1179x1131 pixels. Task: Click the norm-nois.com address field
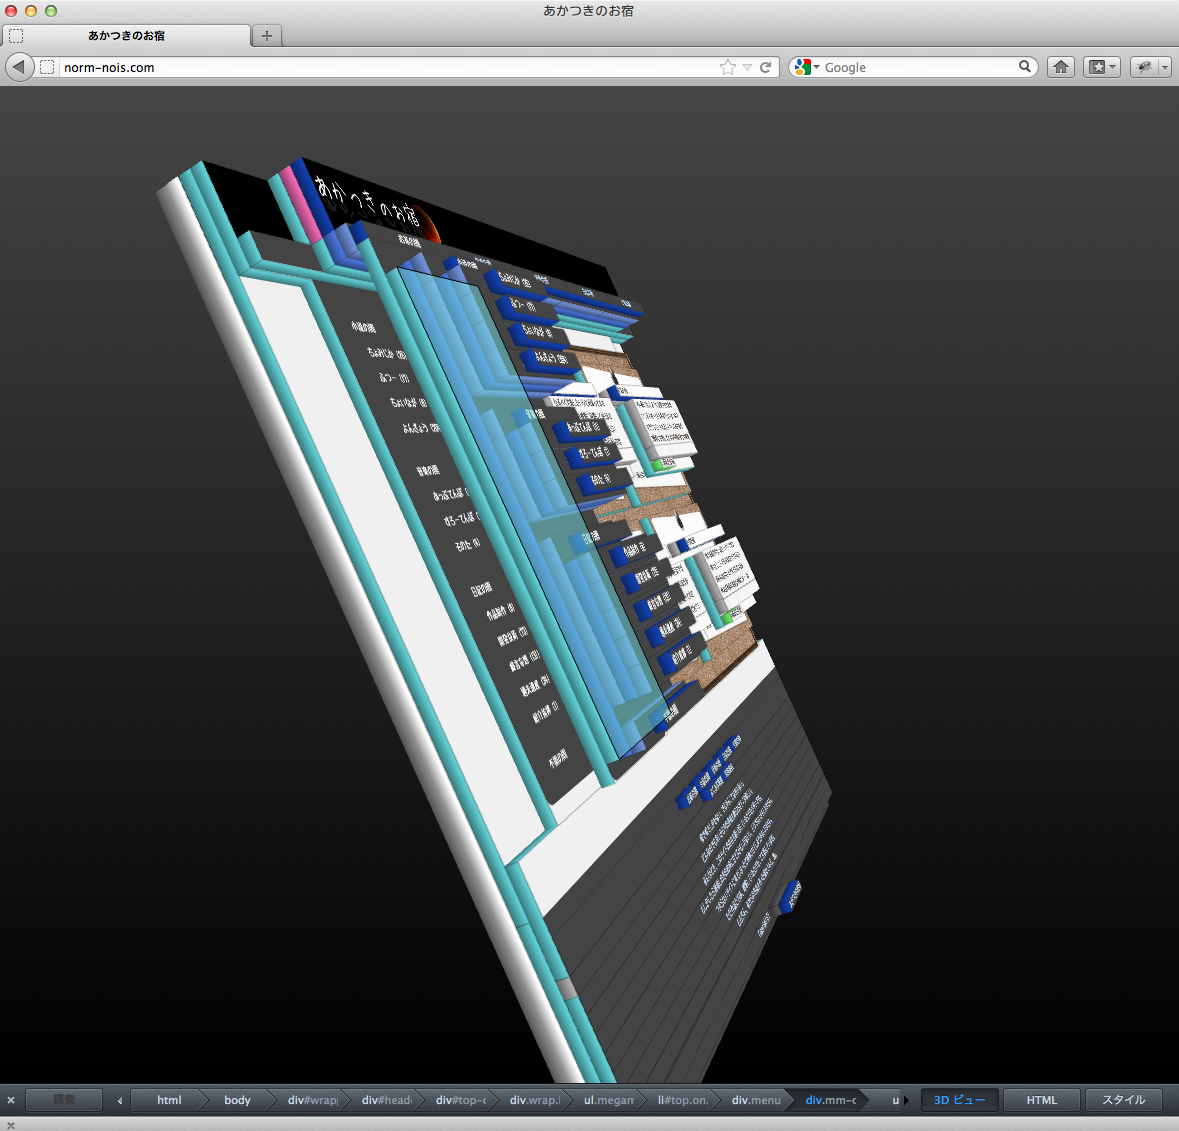tap(380, 67)
